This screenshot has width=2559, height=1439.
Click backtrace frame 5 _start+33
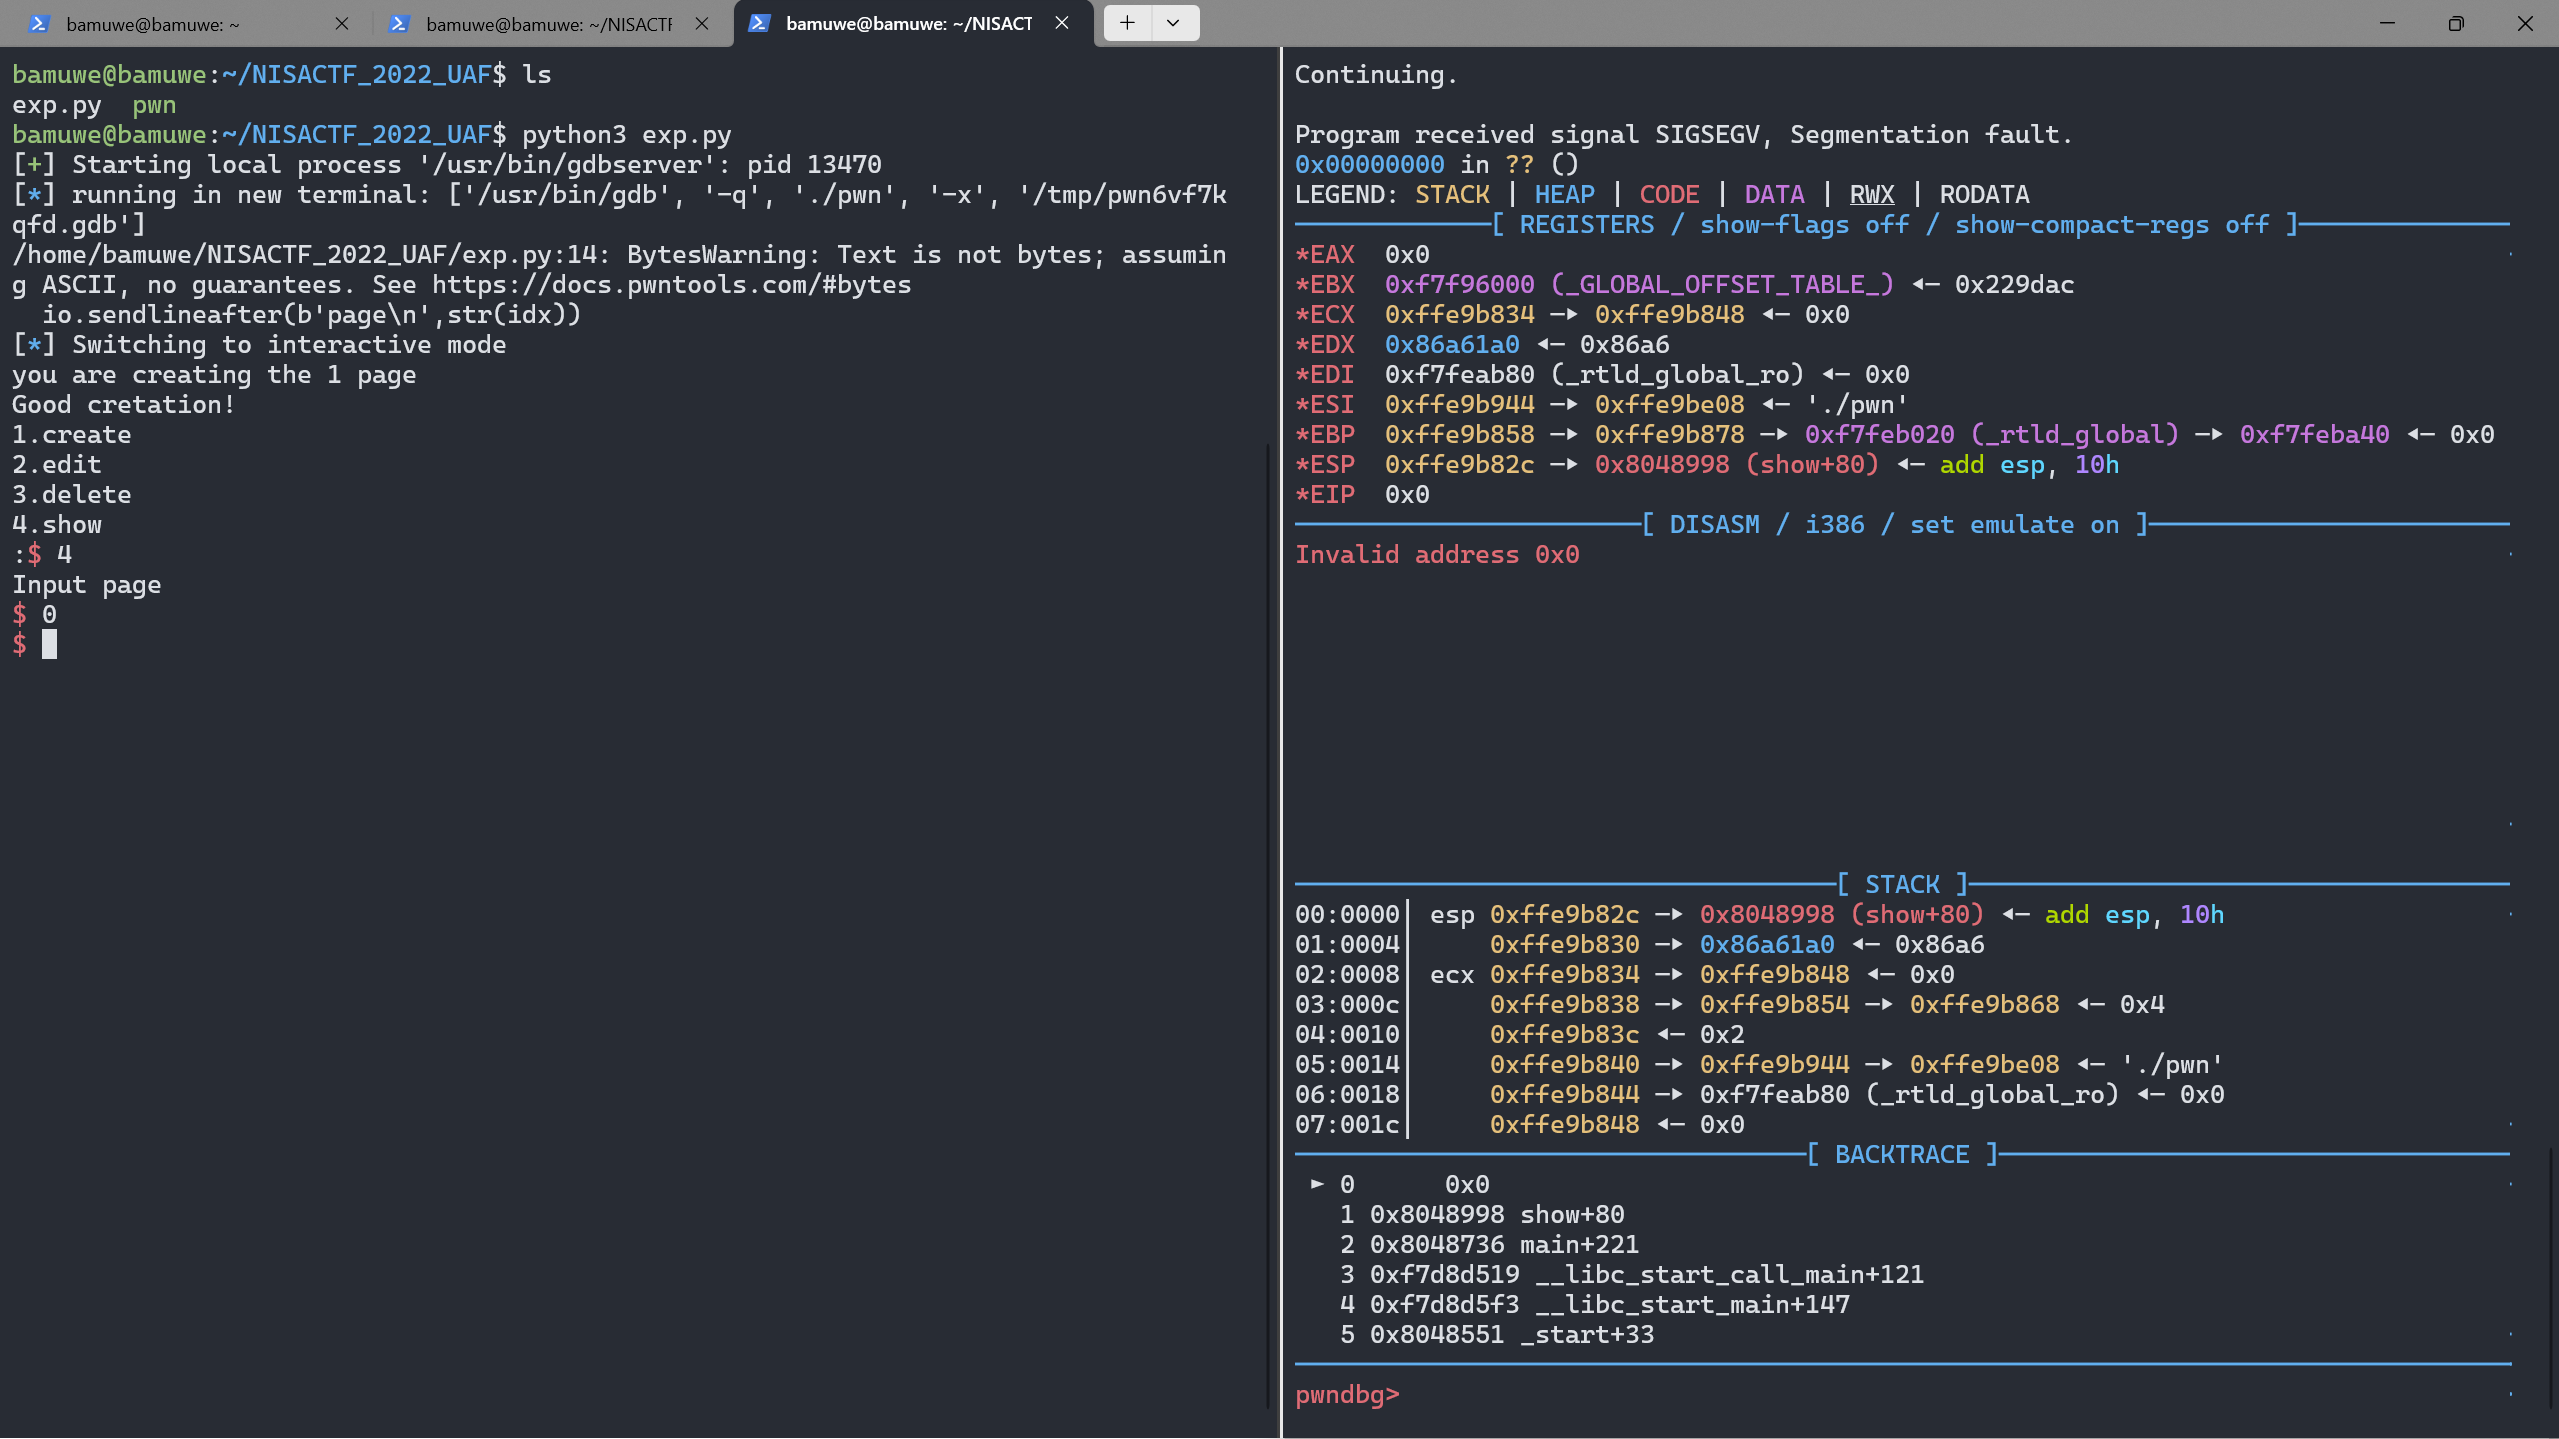tap(1497, 1335)
